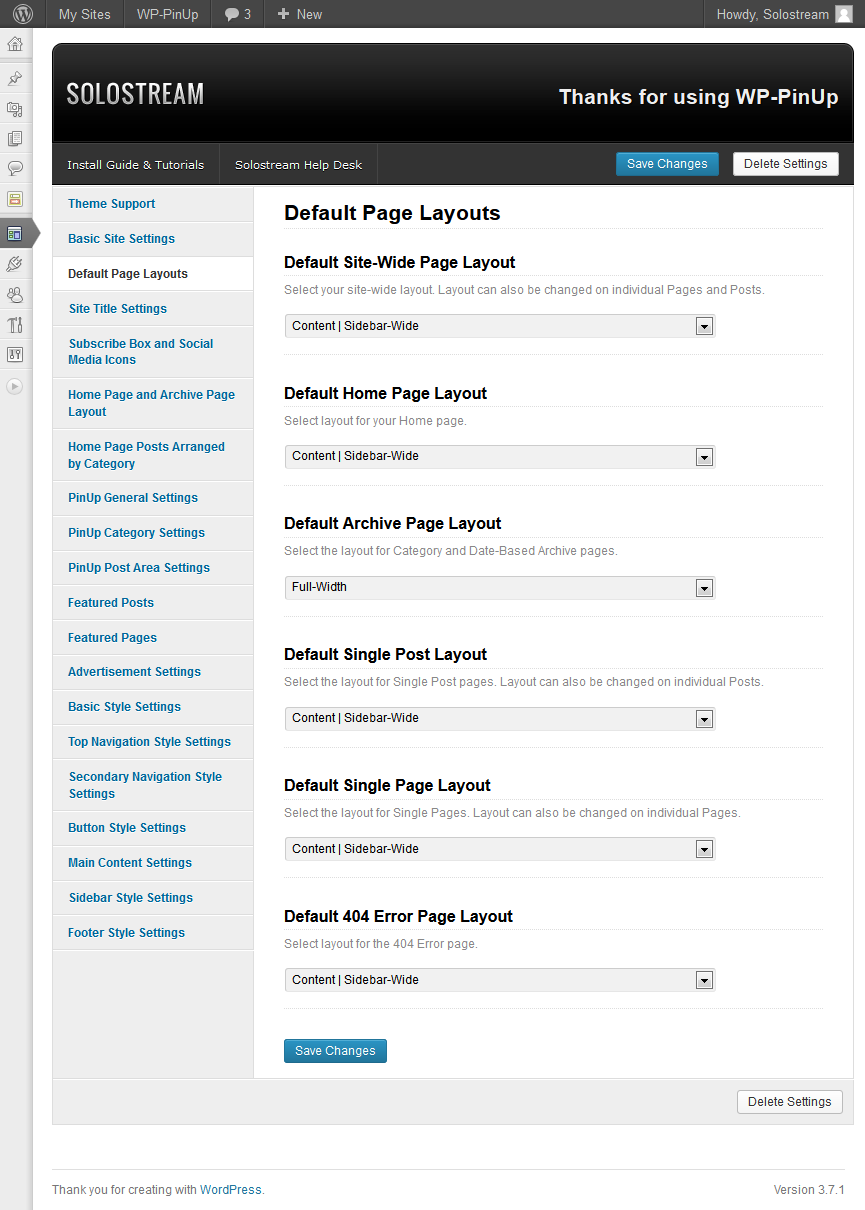Click 'Thanks for using WP-PinUp' header text
The height and width of the screenshot is (1210, 865).
[x=698, y=97]
